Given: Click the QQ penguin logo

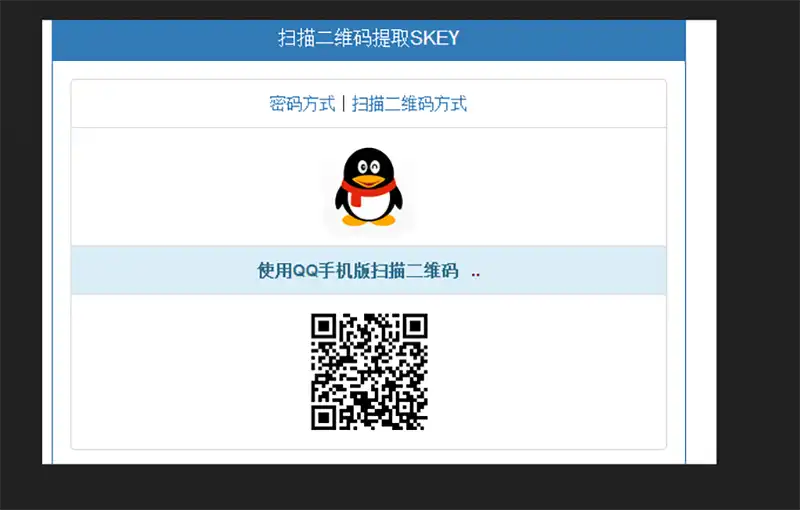Looking at the screenshot, I should point(368,187).
